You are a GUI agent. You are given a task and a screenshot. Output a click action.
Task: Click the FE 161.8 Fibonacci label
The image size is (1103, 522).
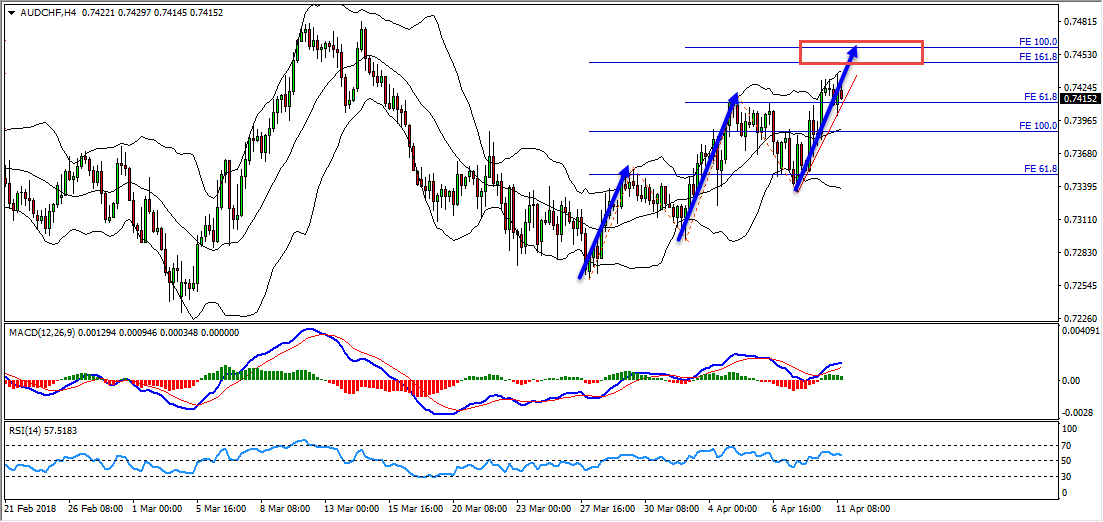(1038, 57)
